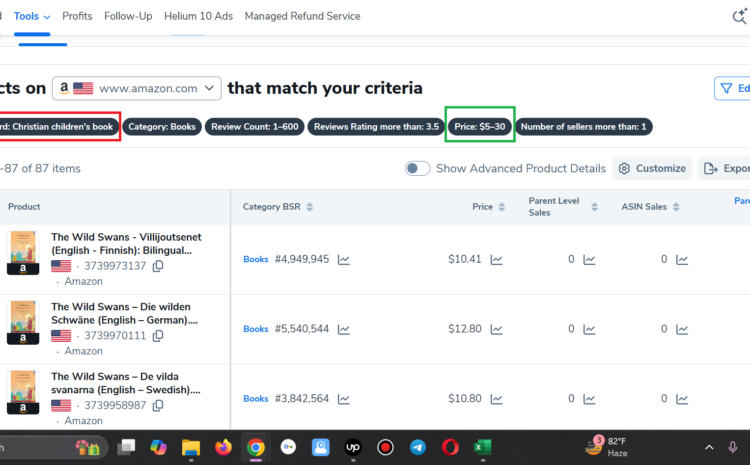Screen dimensions: 750x465
Task: Open the Tools dropdown menu
Action: pyautogui.click(x=32, y=16)
